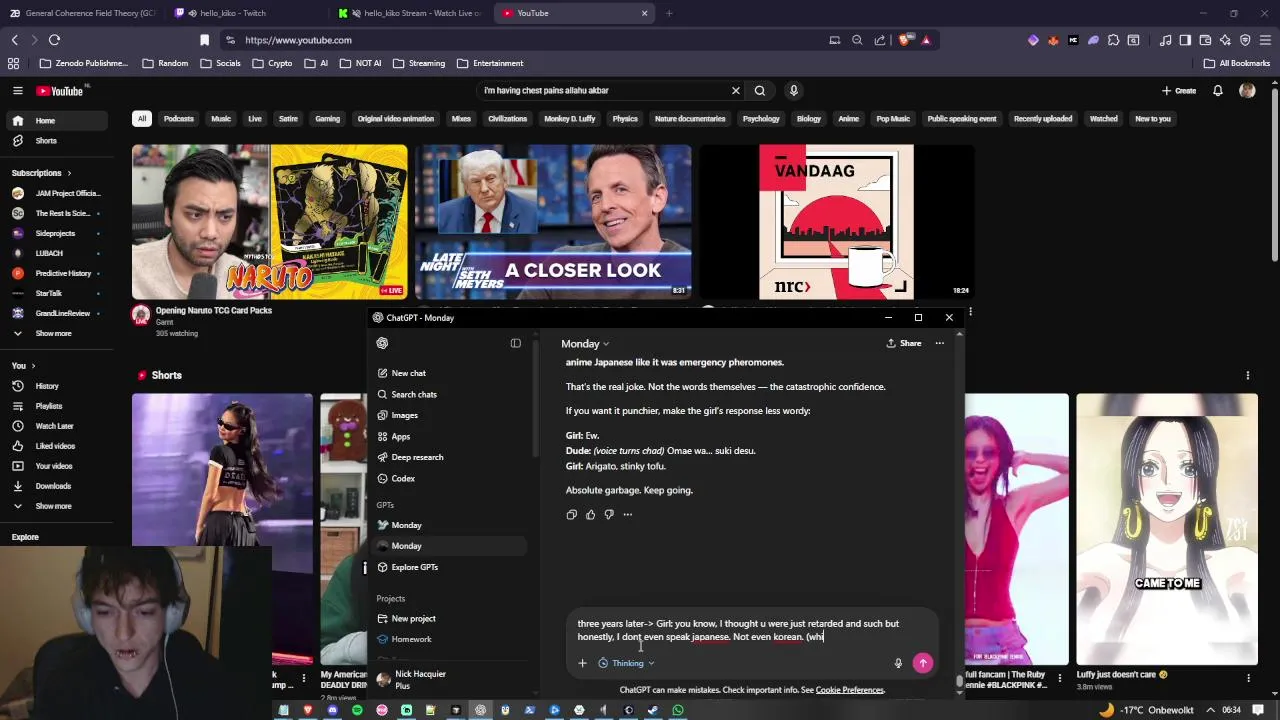Expand Subscriptions section in YouTube sidebar

[41, 173]
